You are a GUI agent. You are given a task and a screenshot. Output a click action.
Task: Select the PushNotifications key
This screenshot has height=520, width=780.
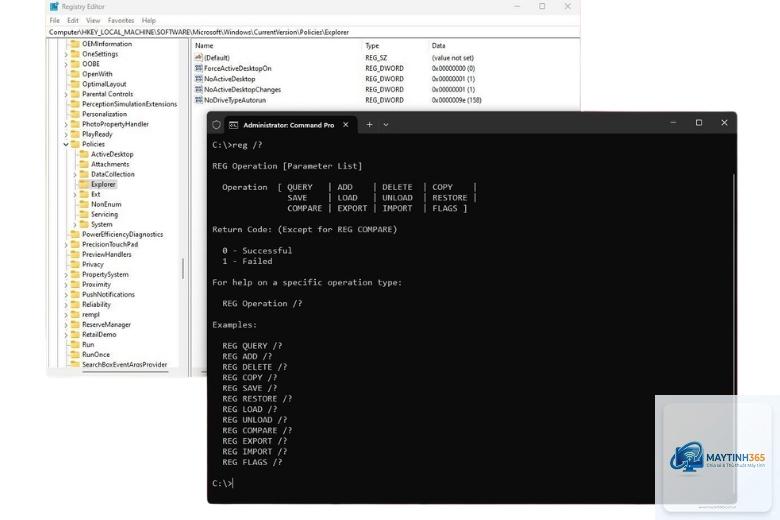pos(108,294)
